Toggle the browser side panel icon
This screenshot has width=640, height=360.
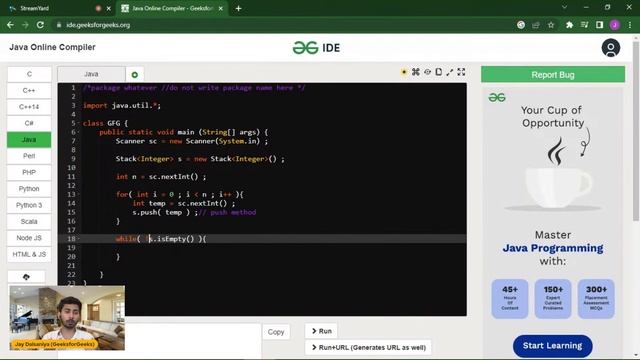click(x=600, y=25)
